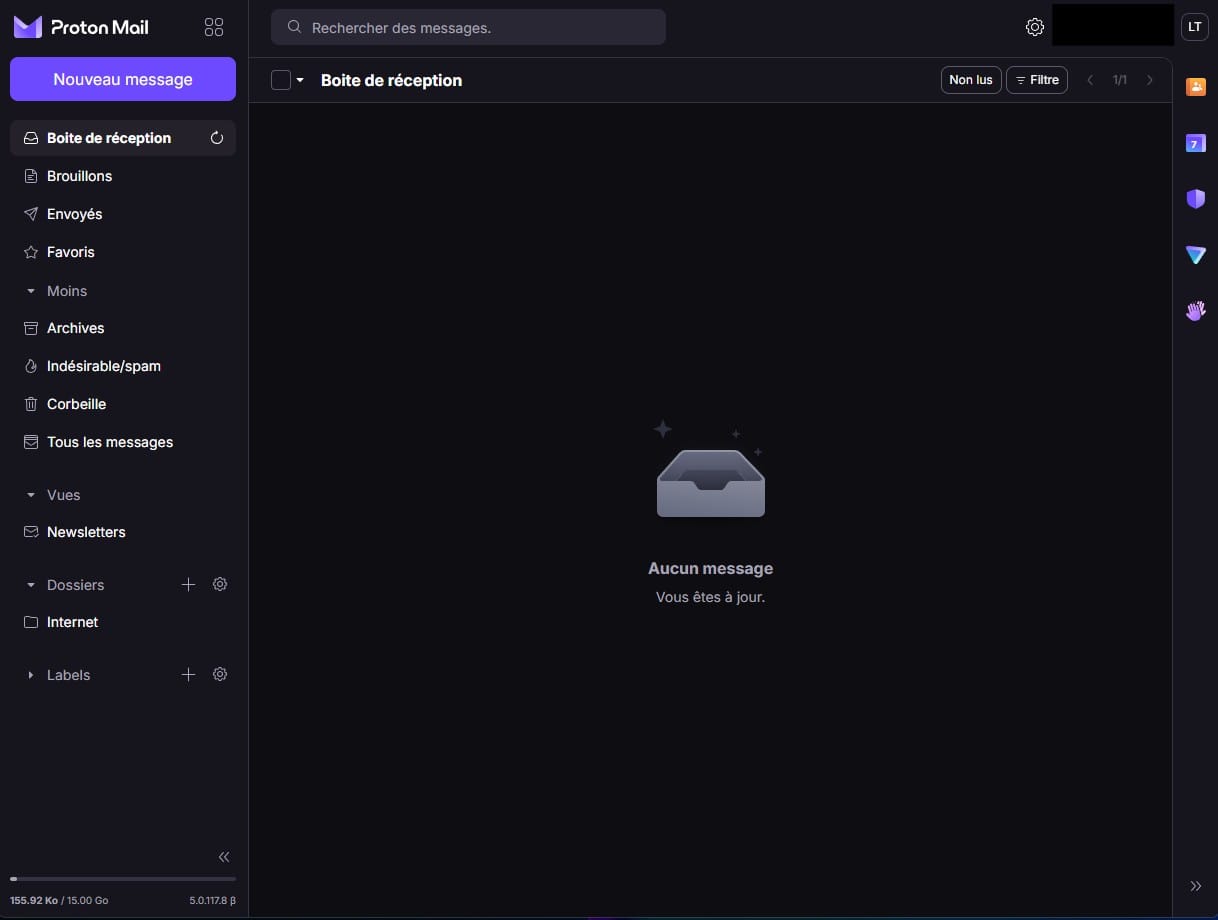
Task: Click the search magnifier icon
Action: pos(294,27)
